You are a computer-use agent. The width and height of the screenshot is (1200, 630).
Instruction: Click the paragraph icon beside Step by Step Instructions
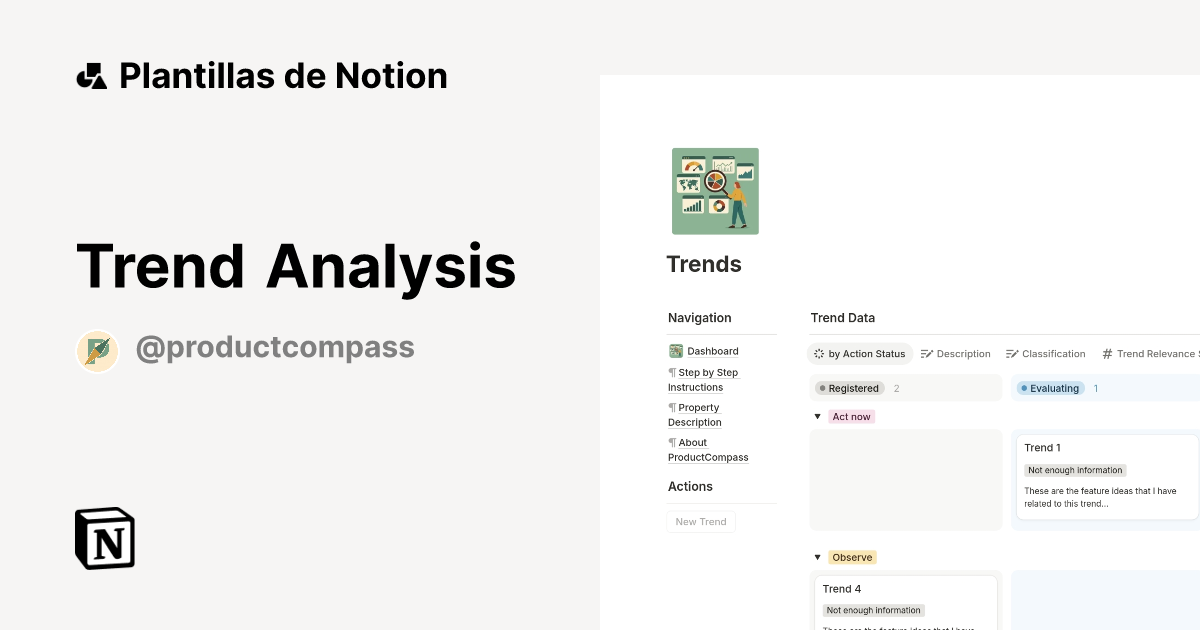click(671, 372)
